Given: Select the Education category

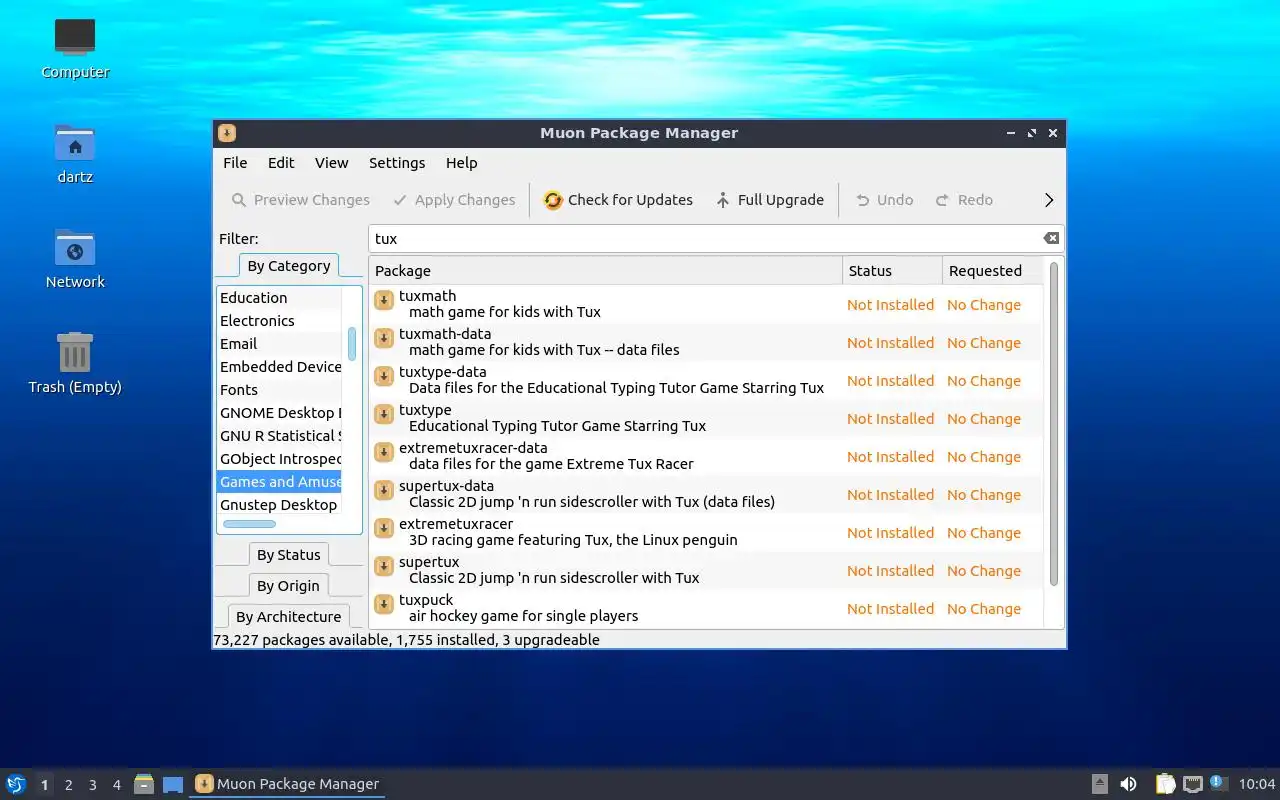Looking at the screenshot, I should click(x=280, y=298).
